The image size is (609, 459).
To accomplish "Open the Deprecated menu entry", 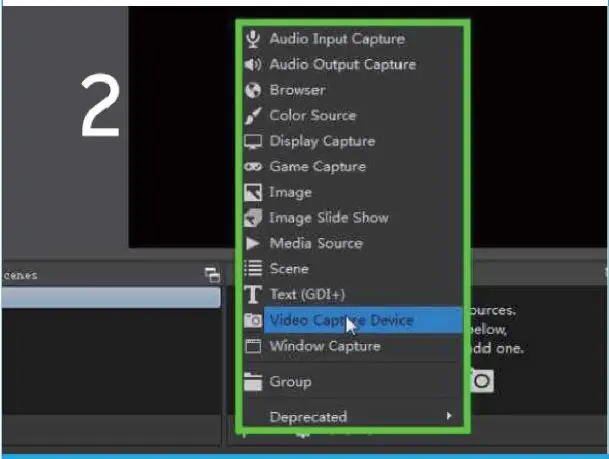I will (x=352, y=417).
